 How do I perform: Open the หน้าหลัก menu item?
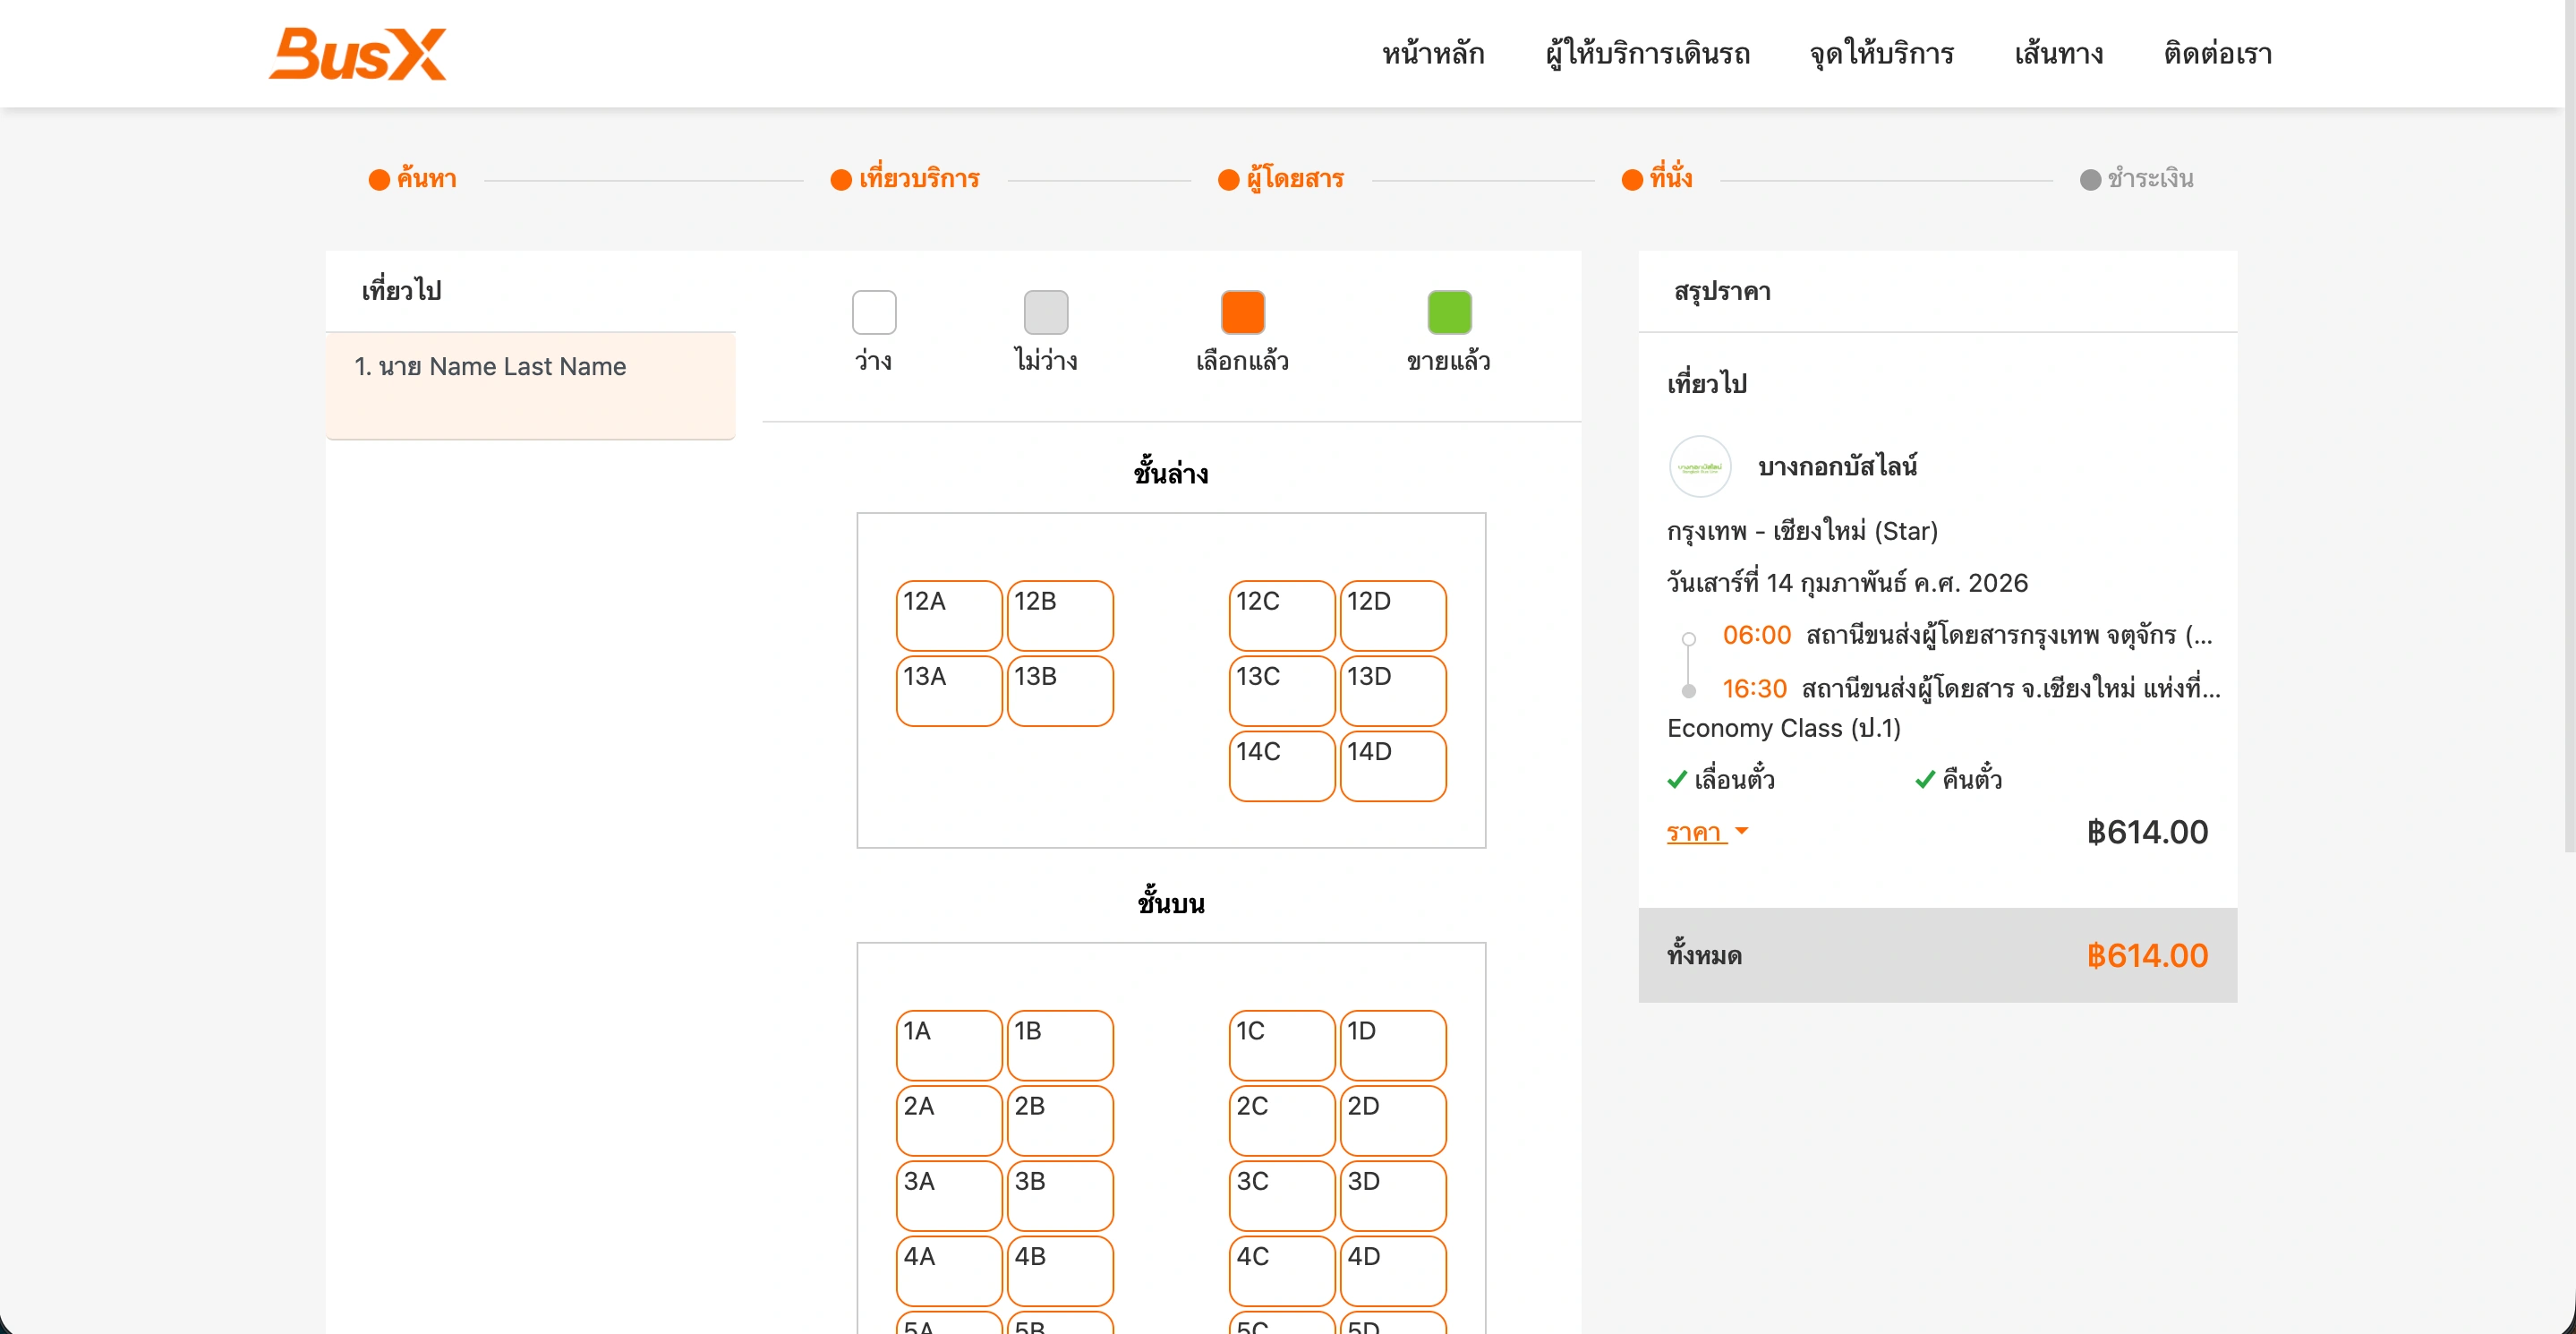point(1433,53)
